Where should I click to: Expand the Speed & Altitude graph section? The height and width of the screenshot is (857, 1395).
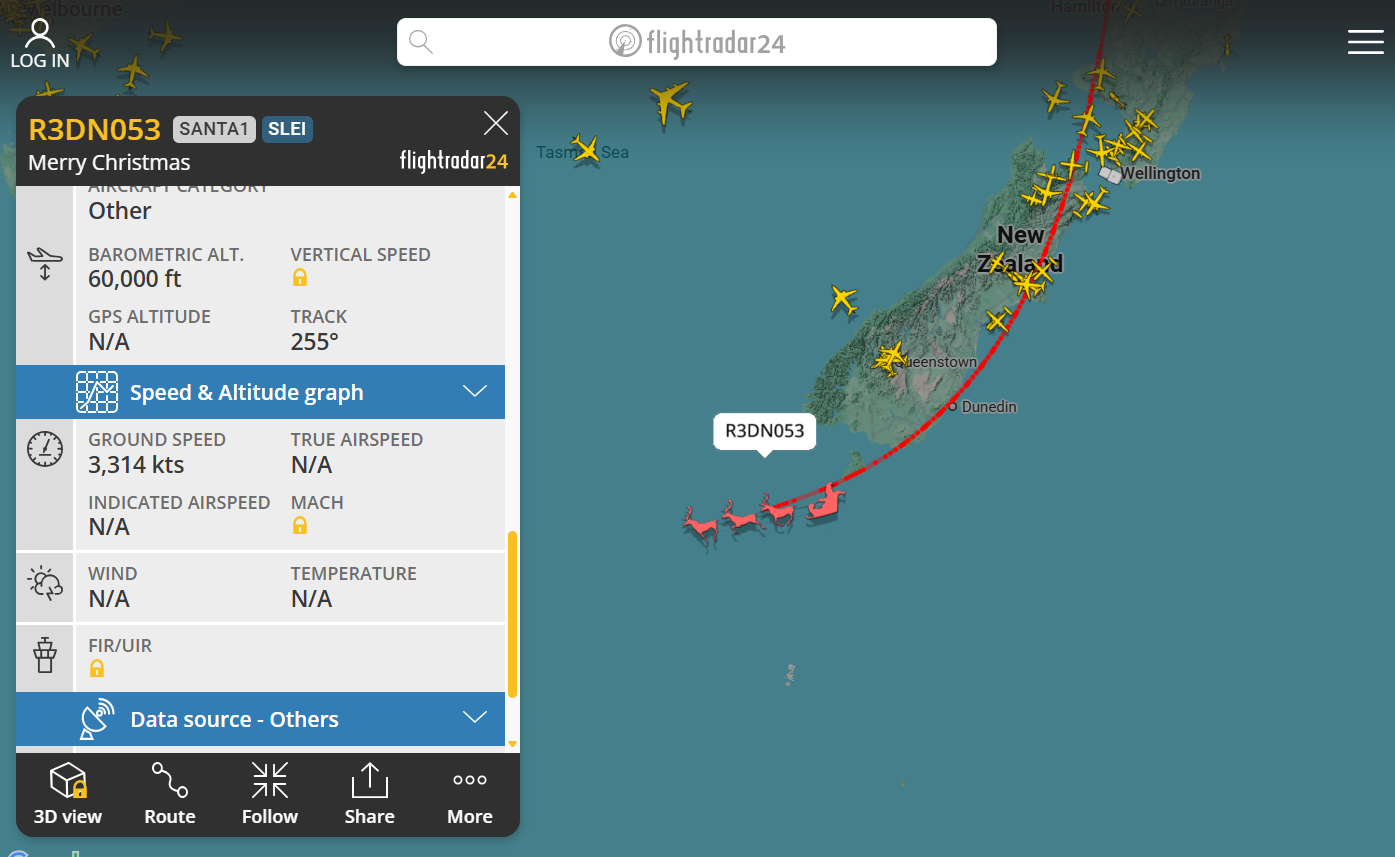point(260,392)
